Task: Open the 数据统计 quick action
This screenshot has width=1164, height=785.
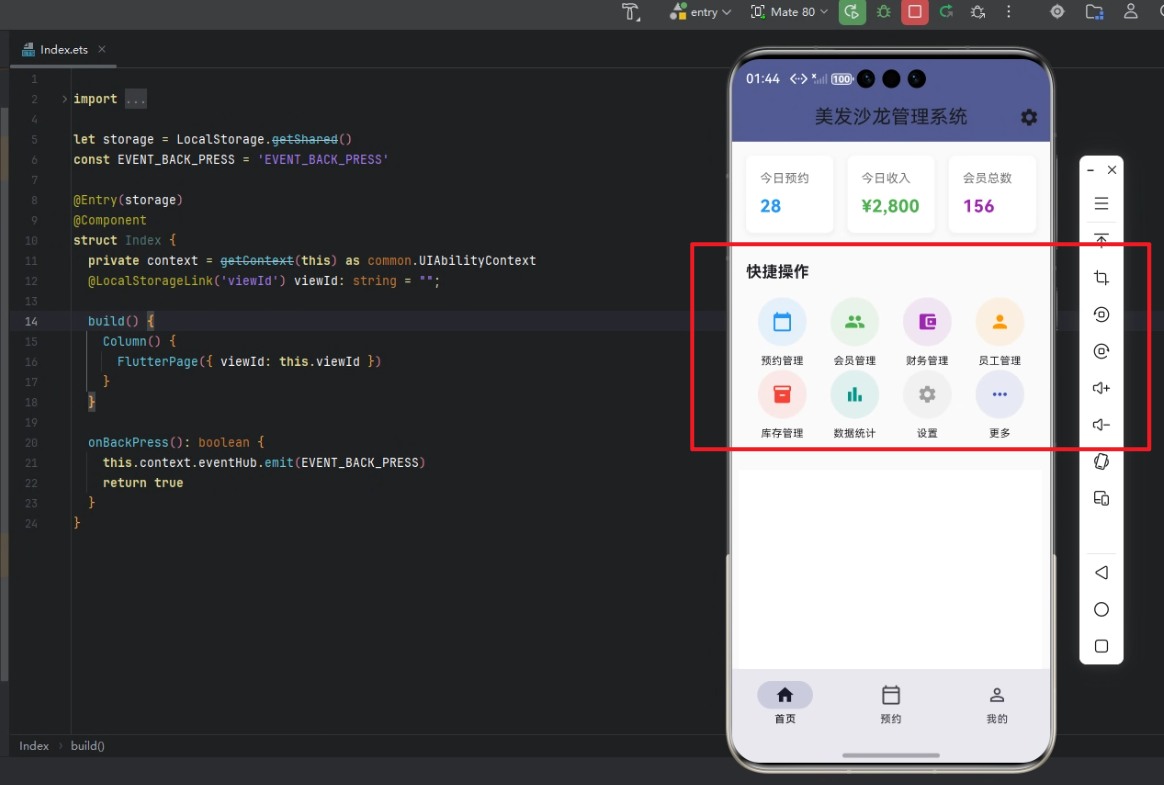Action: (854, 405)
